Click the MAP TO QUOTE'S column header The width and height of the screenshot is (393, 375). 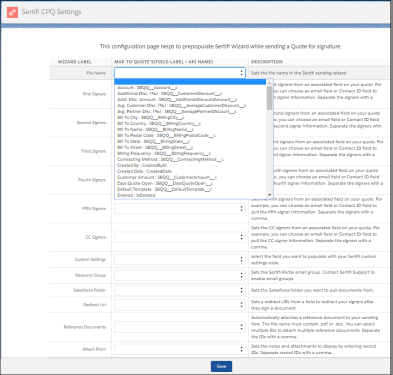(164, 62)
